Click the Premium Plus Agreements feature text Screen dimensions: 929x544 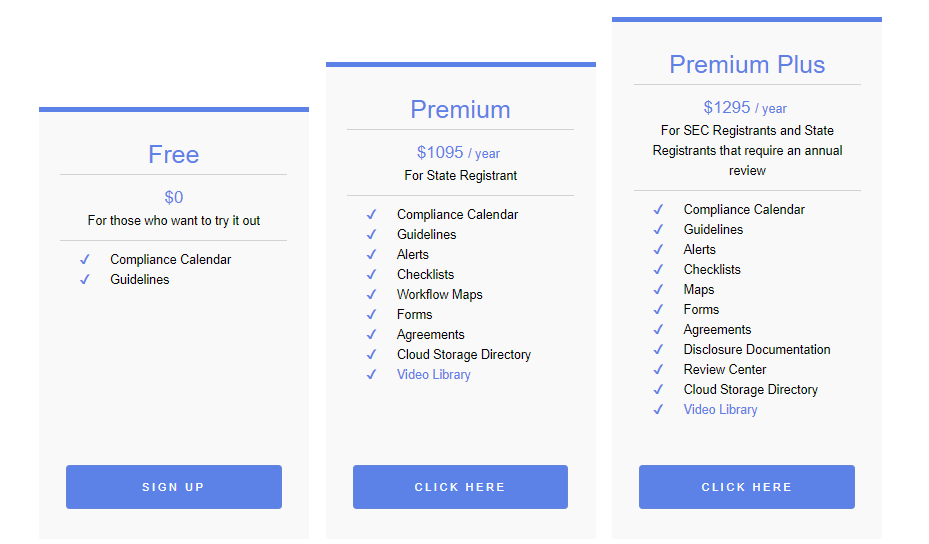click(717, 329)
